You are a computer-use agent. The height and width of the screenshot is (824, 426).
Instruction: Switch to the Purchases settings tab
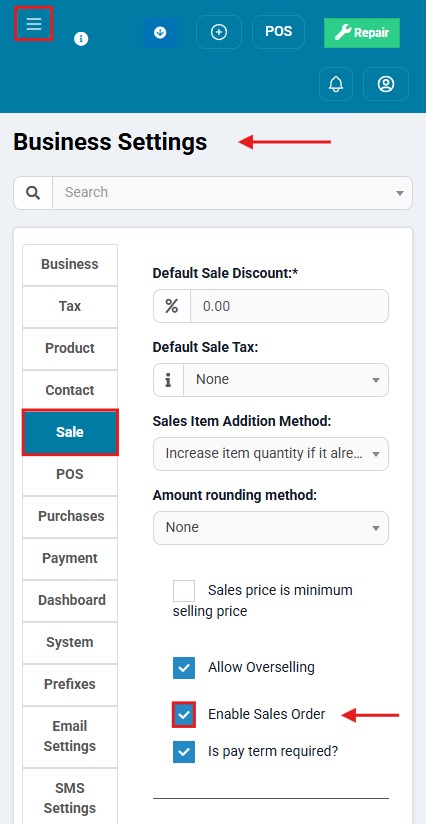(70, 517)
